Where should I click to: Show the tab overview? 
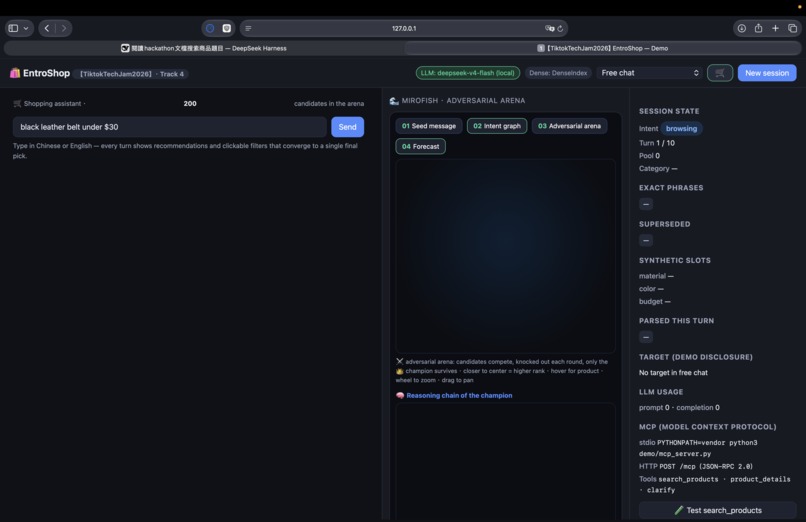[x=792, y=28]
